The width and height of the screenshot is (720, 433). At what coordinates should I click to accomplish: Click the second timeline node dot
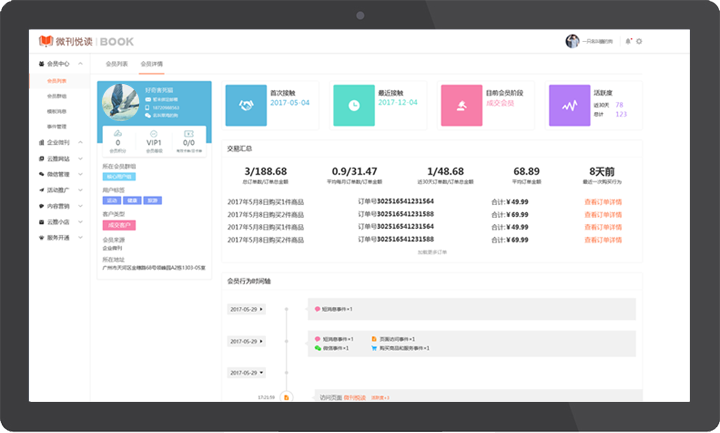[x=286, y=341]
